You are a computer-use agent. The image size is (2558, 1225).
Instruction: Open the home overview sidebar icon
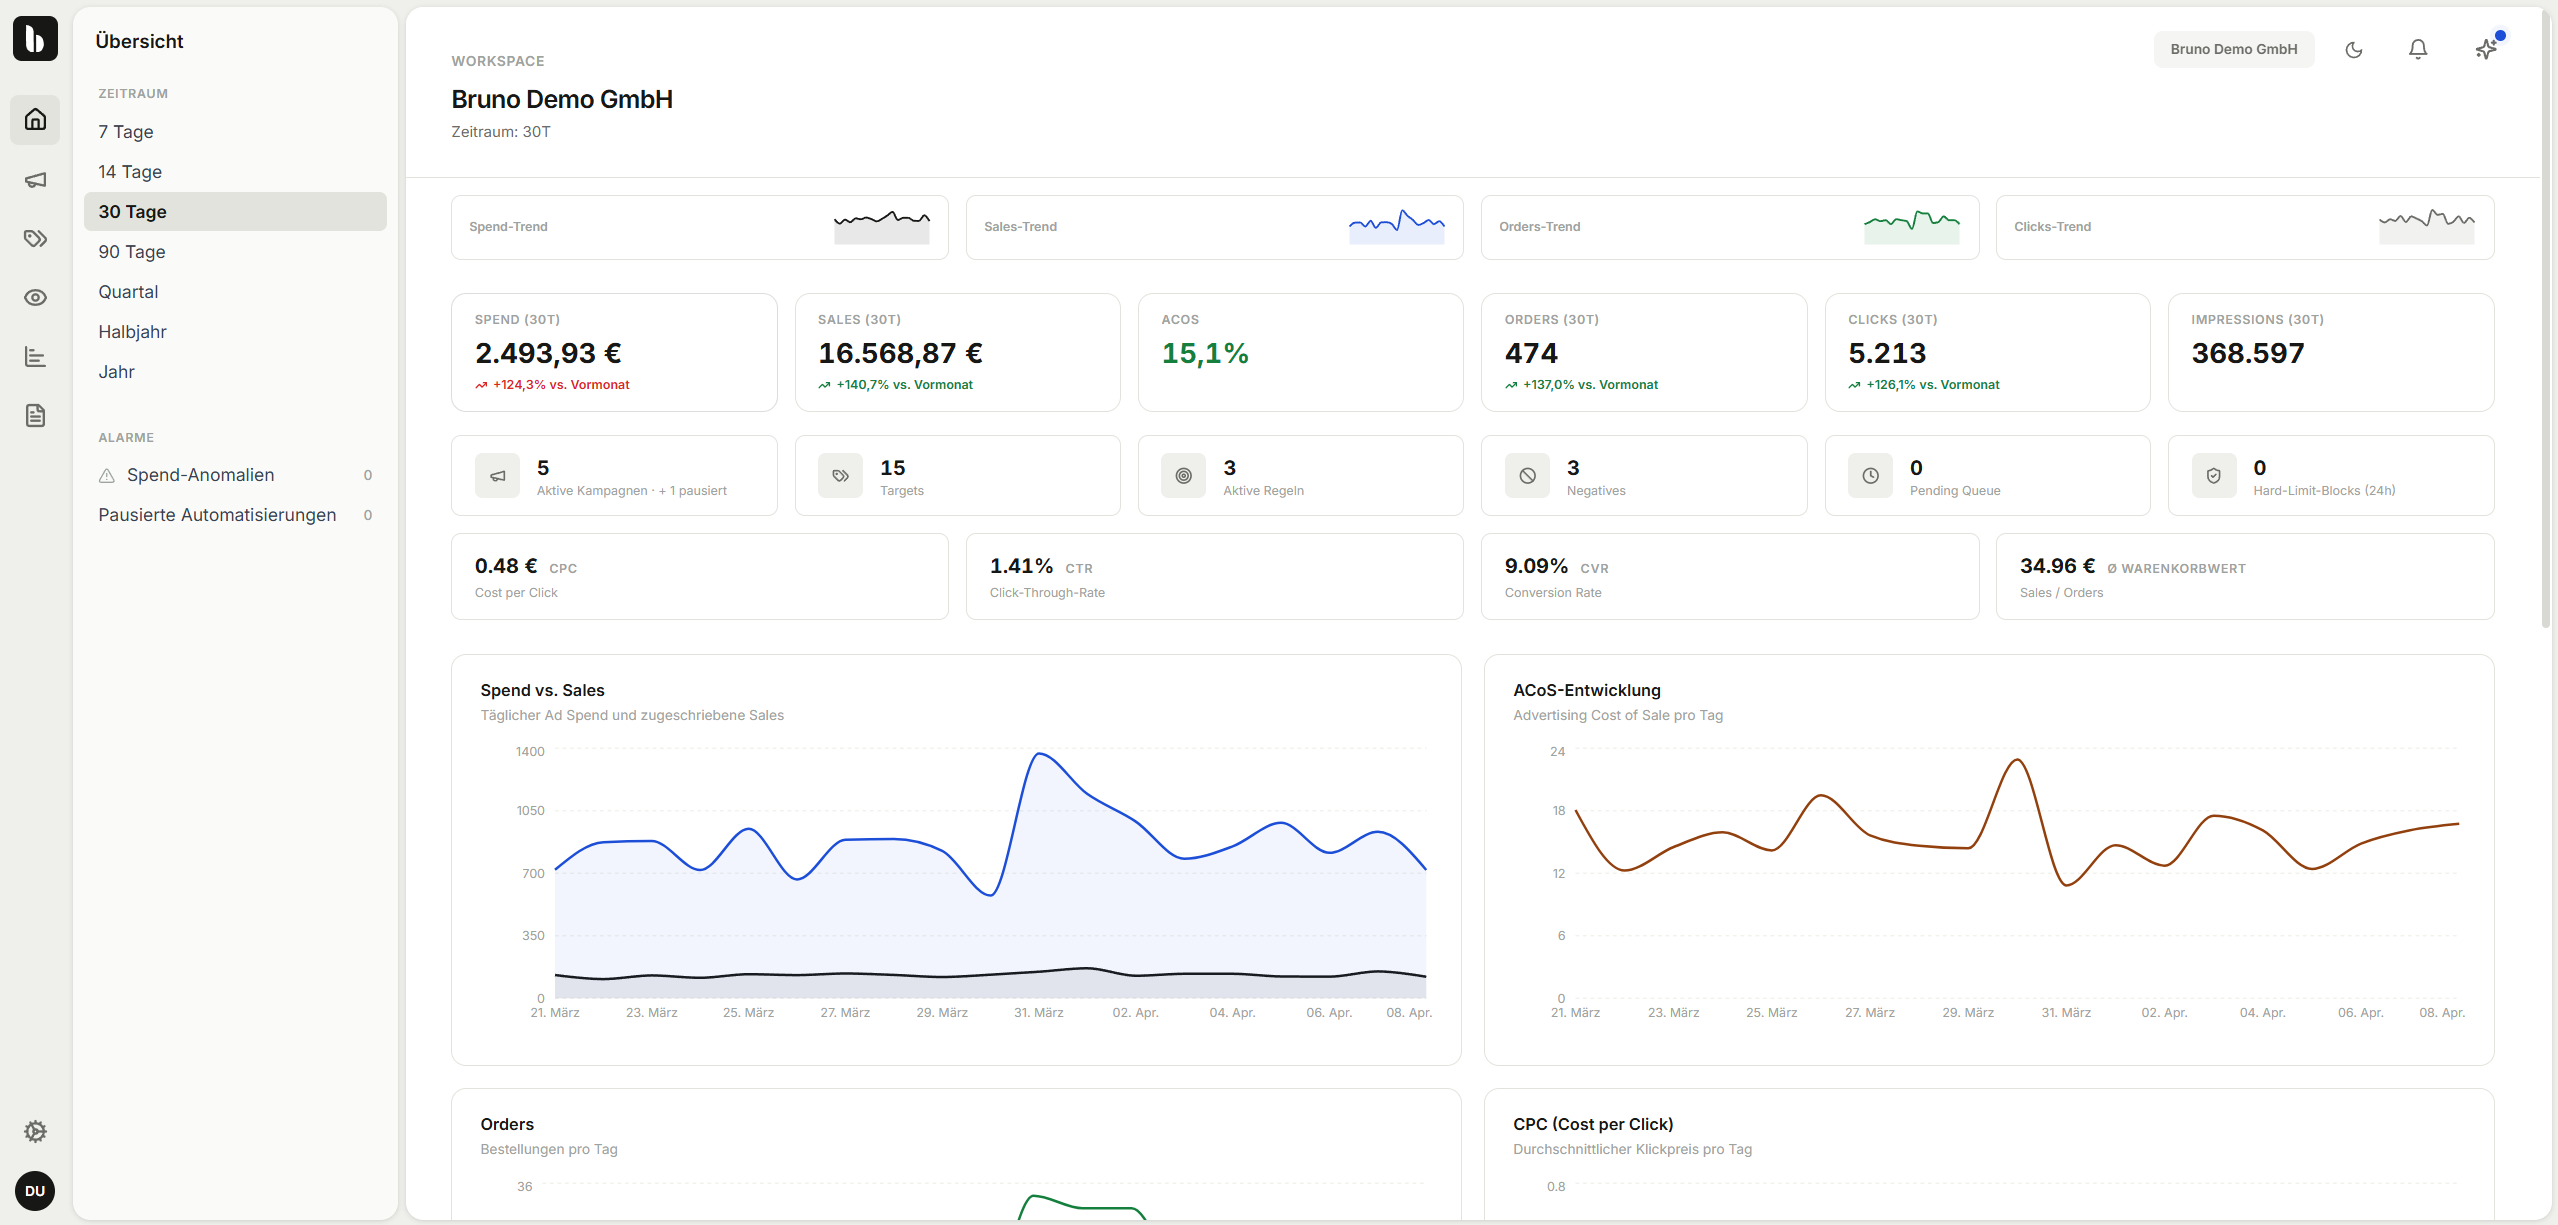click(x=35, y=120)
